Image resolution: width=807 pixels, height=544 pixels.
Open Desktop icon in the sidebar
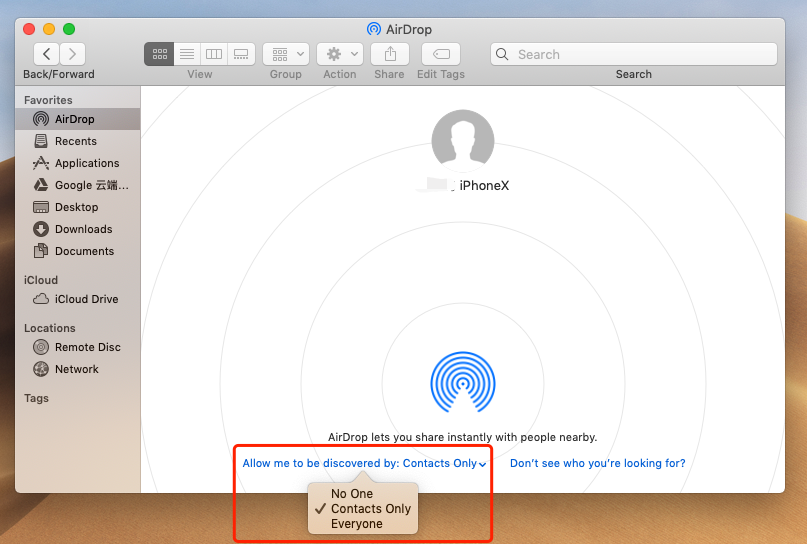click(41, 207)
